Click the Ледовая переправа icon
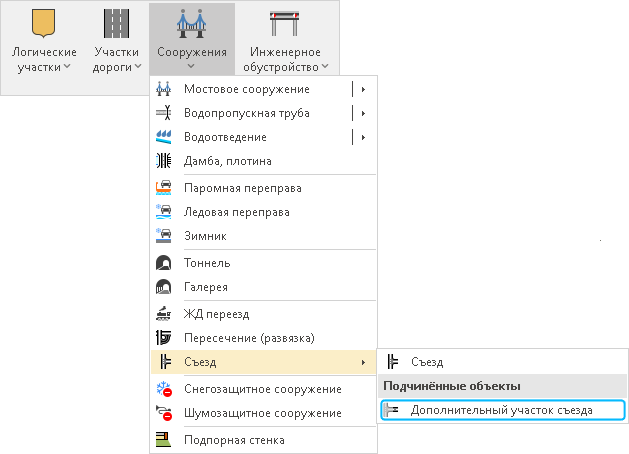629x454 pixels. coord(164,212)
